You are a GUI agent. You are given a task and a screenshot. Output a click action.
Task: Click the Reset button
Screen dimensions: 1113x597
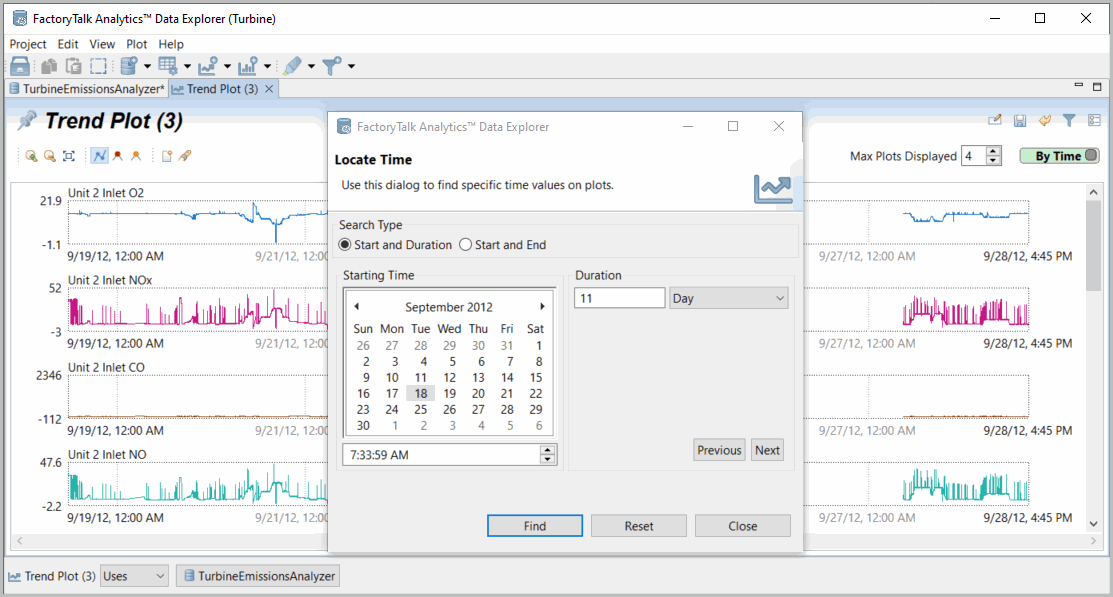639,526
